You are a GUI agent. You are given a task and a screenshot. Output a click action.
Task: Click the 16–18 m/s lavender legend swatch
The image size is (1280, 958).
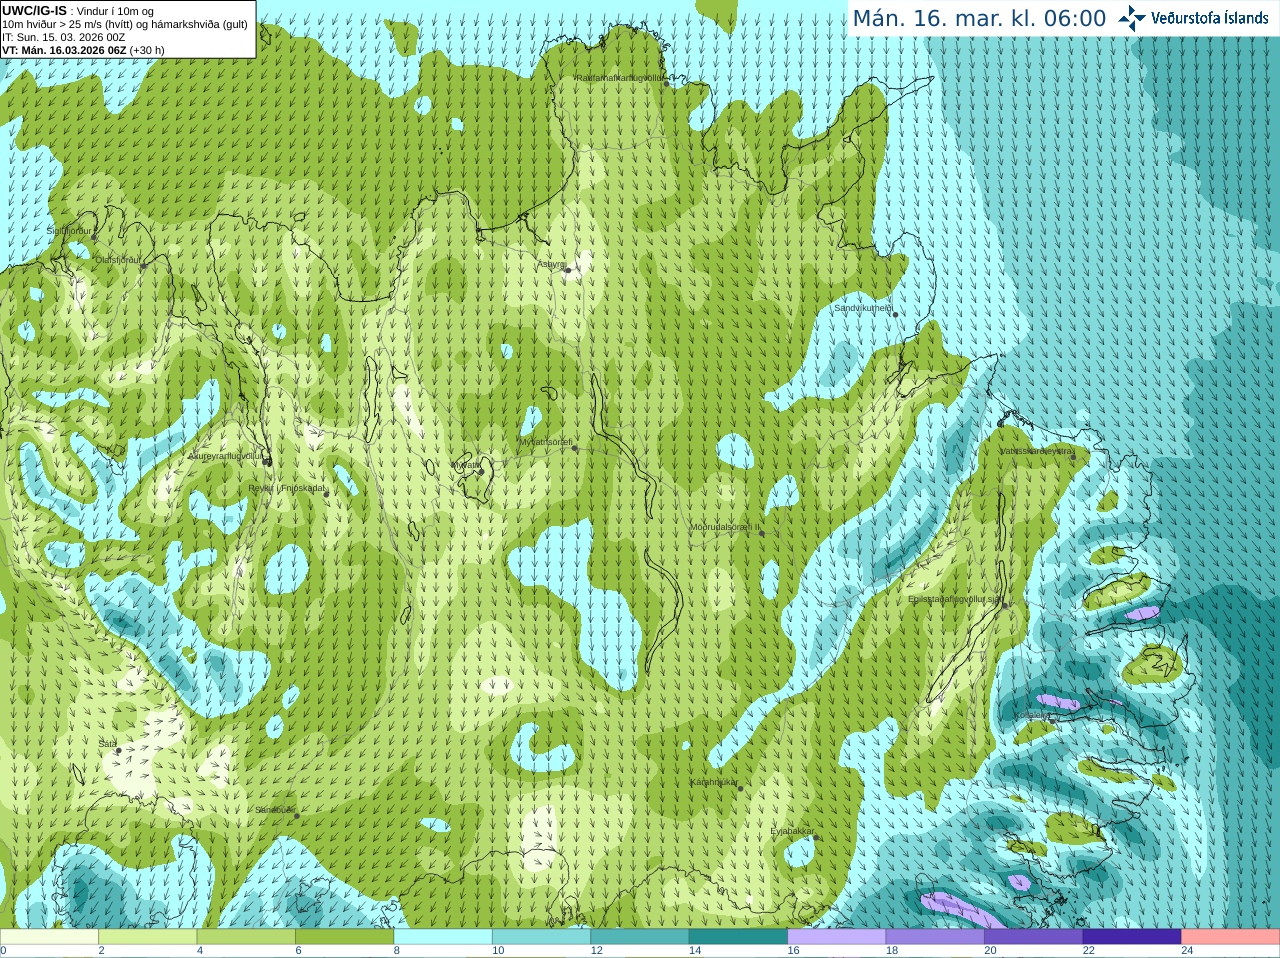tap(837, 937)
